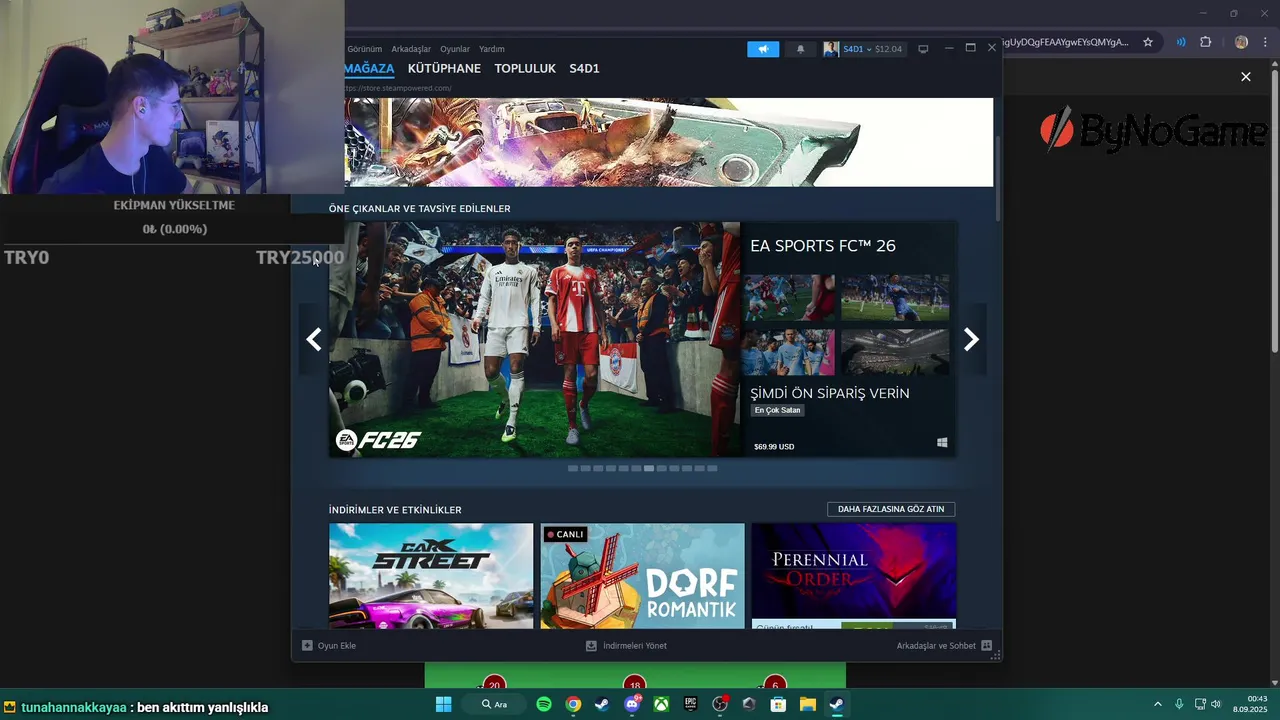Open Google Chrome from the taskbar

tap(573, 704)
